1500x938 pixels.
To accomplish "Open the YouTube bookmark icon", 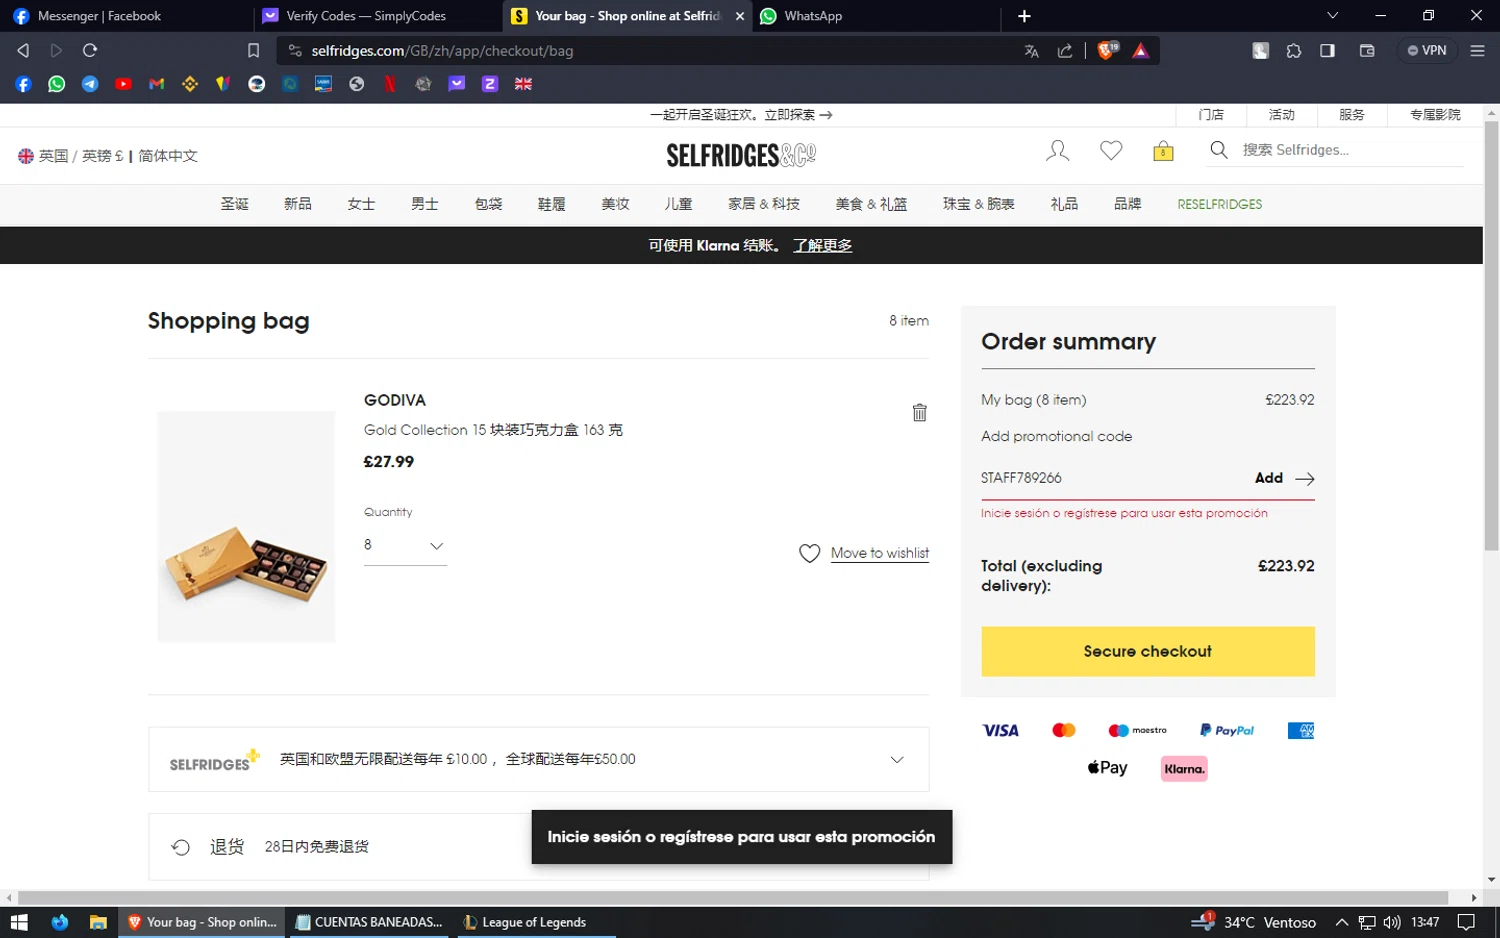I will [123, 84].
